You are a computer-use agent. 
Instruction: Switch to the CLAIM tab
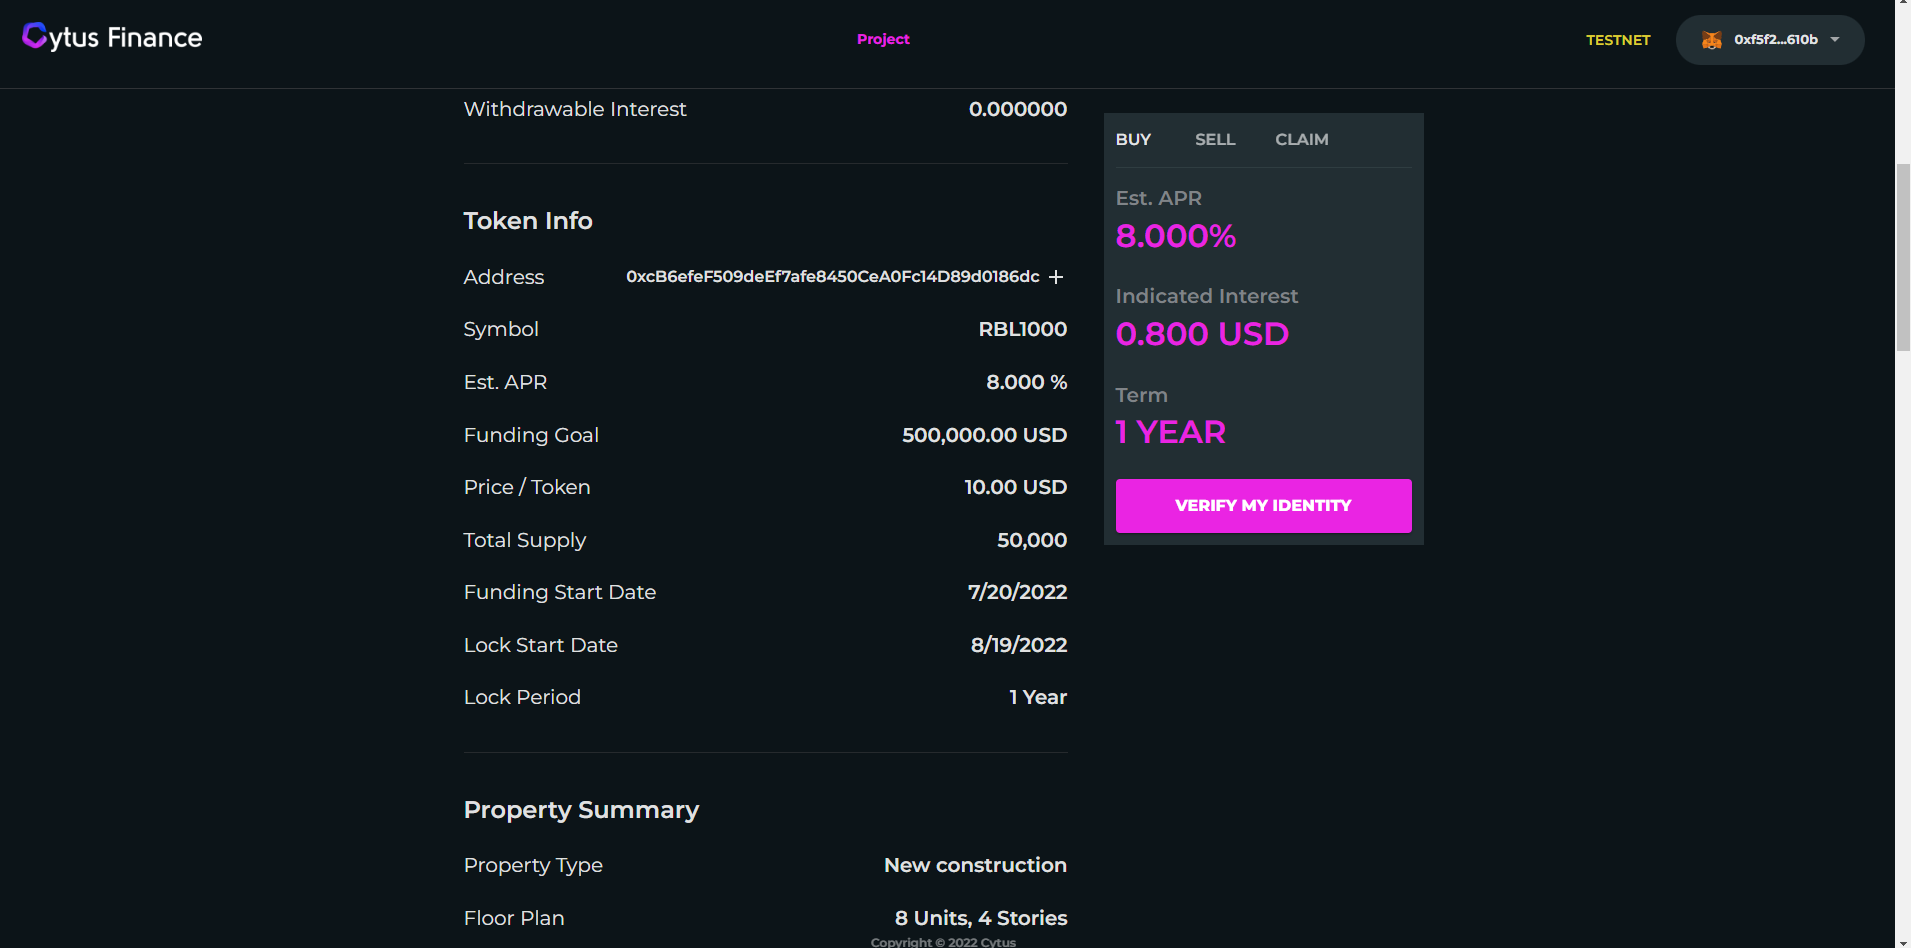[1301, 139]
